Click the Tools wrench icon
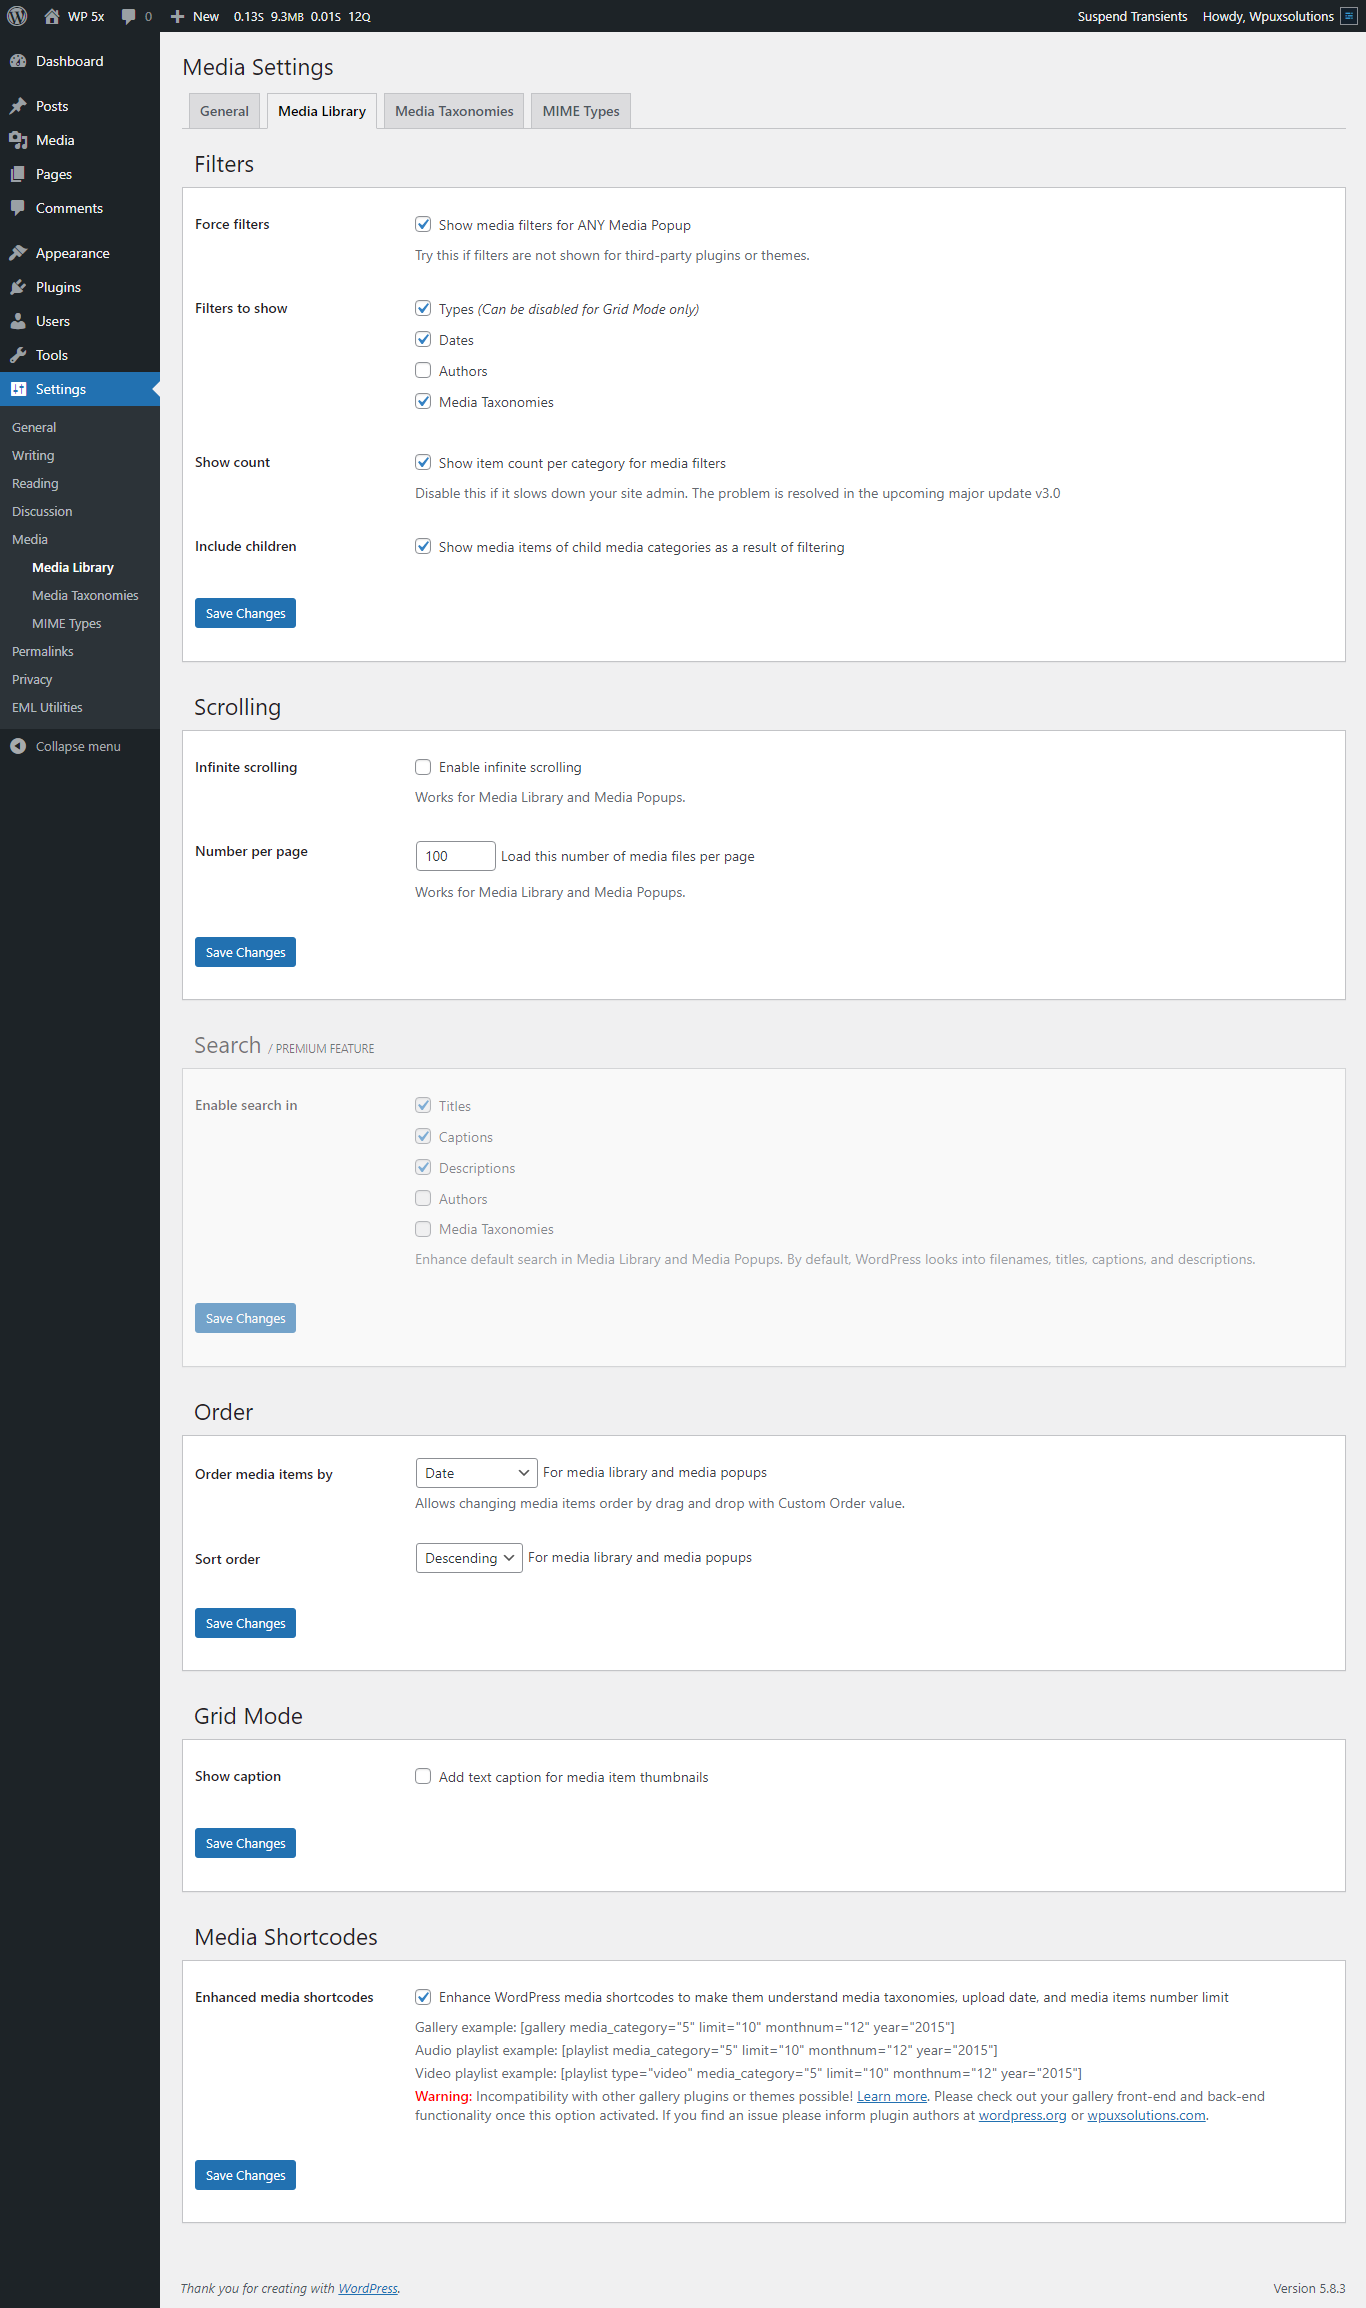Viewport: 1366px width, 2308px height. coord(18,355)
